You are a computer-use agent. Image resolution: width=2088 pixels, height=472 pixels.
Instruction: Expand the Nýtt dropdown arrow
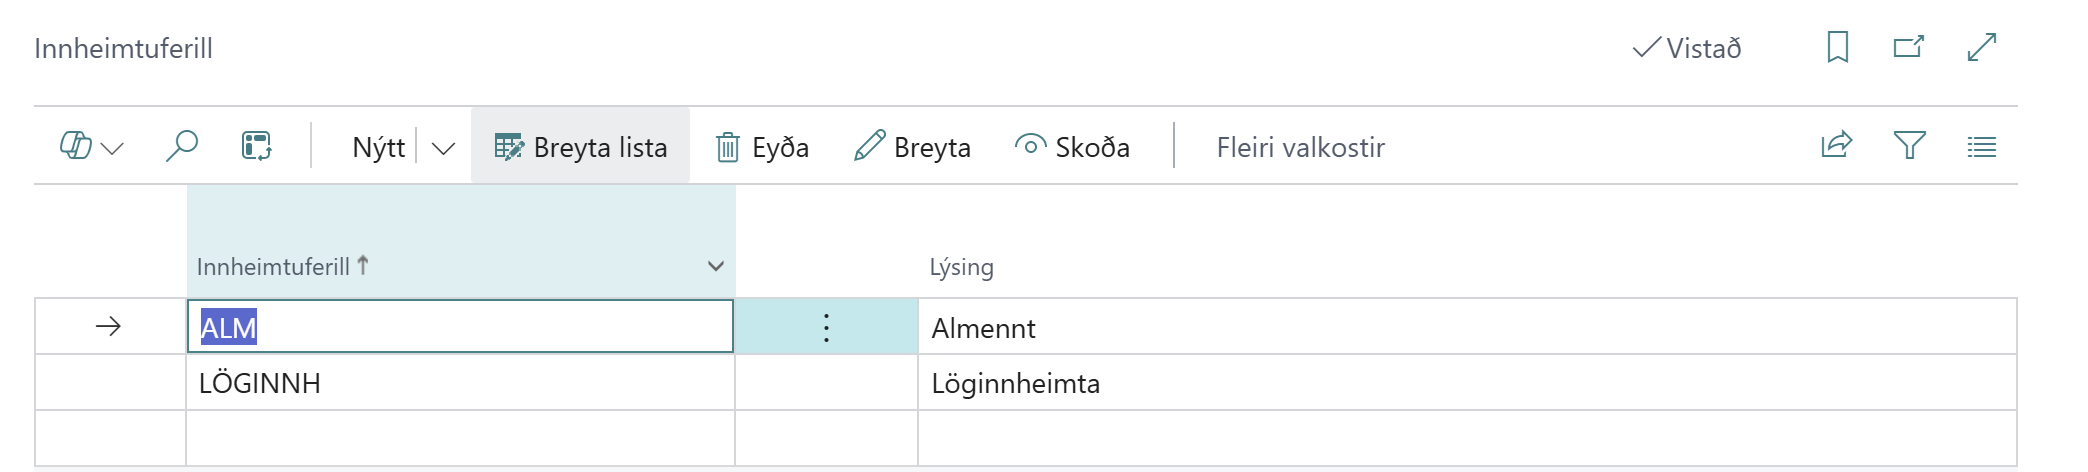(443, 148)
